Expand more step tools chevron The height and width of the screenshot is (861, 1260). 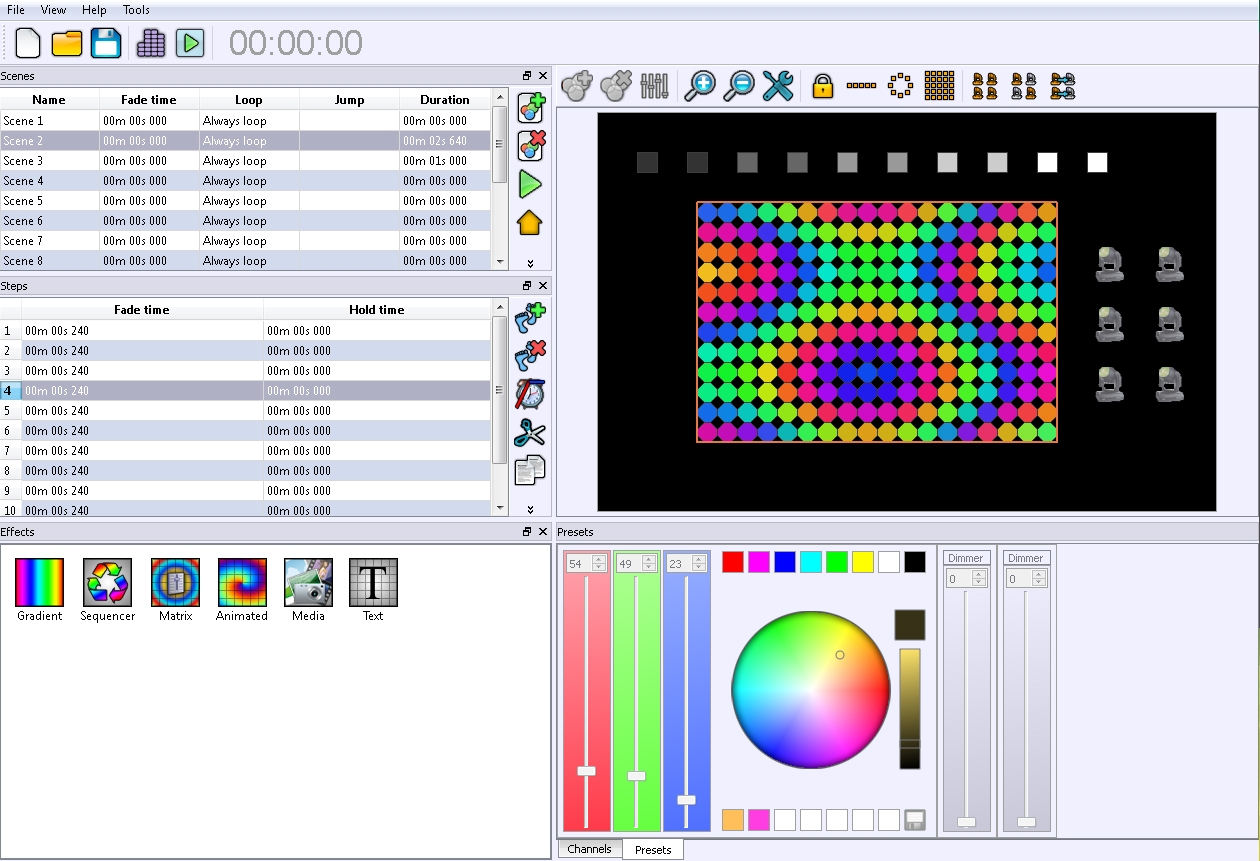(530, 509)
